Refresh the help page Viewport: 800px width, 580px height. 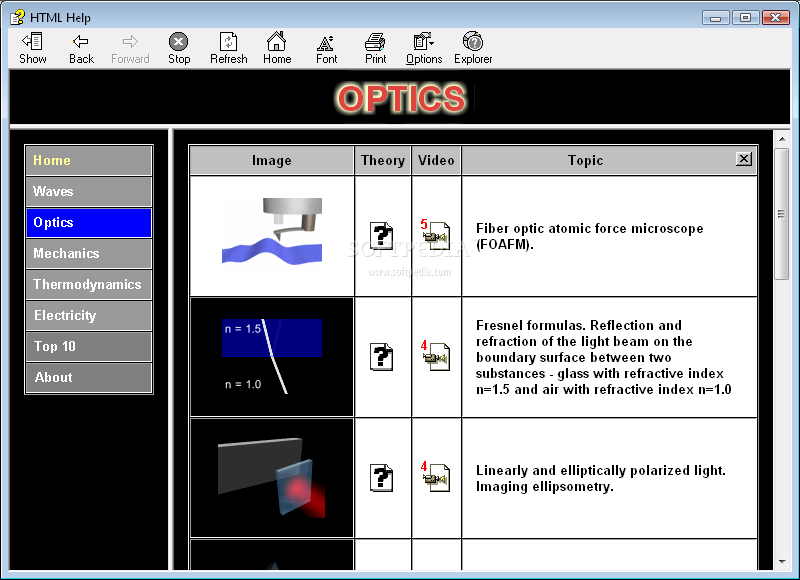tap(229, 48)
